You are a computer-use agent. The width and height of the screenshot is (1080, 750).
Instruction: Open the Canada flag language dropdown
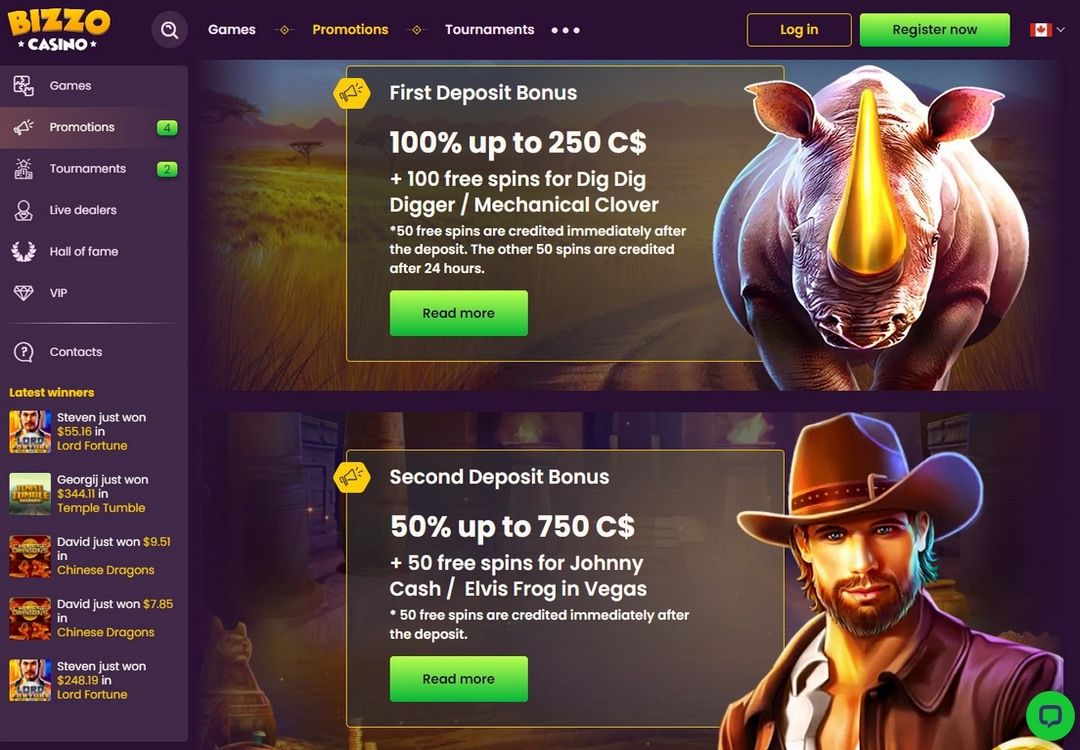[x=1047, y=30]
